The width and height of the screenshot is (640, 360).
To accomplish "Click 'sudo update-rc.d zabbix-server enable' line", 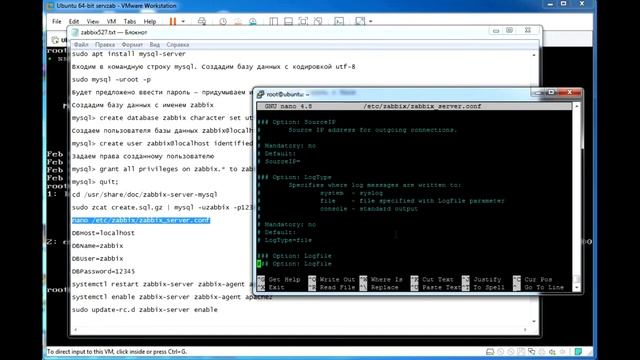I will click(144, 310).
